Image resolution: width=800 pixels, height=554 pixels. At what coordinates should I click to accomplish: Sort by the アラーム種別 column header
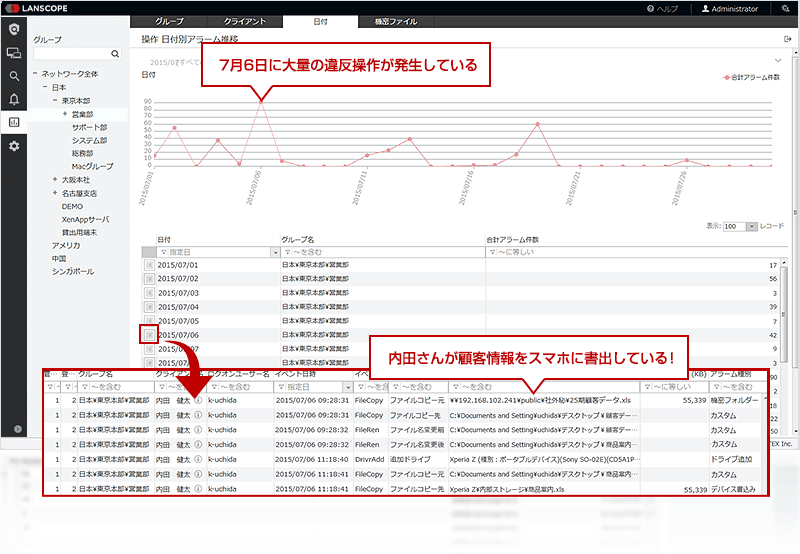click(731, 374)
